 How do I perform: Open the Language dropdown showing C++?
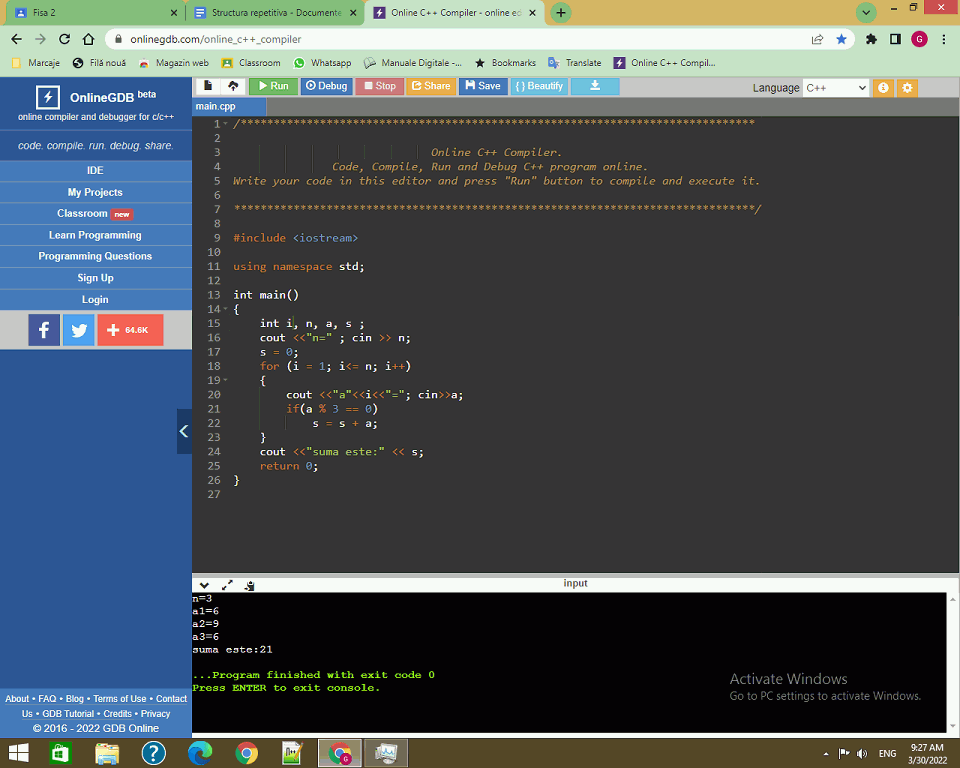[x=836, y=88]
